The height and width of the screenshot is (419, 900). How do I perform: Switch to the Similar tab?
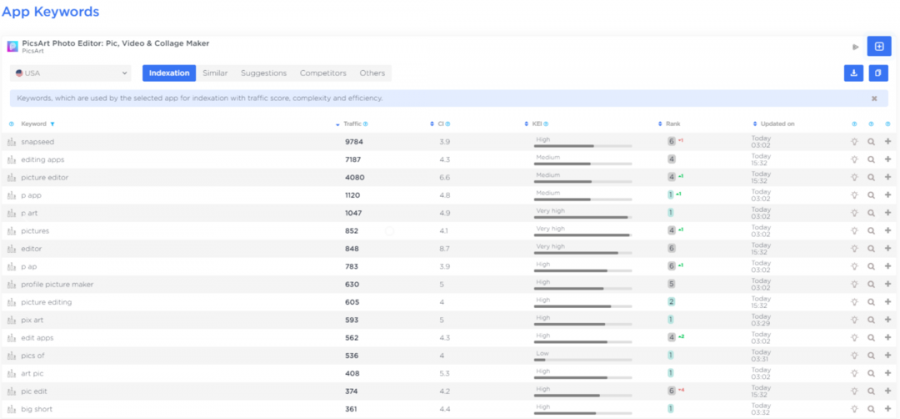coord(215,73)
